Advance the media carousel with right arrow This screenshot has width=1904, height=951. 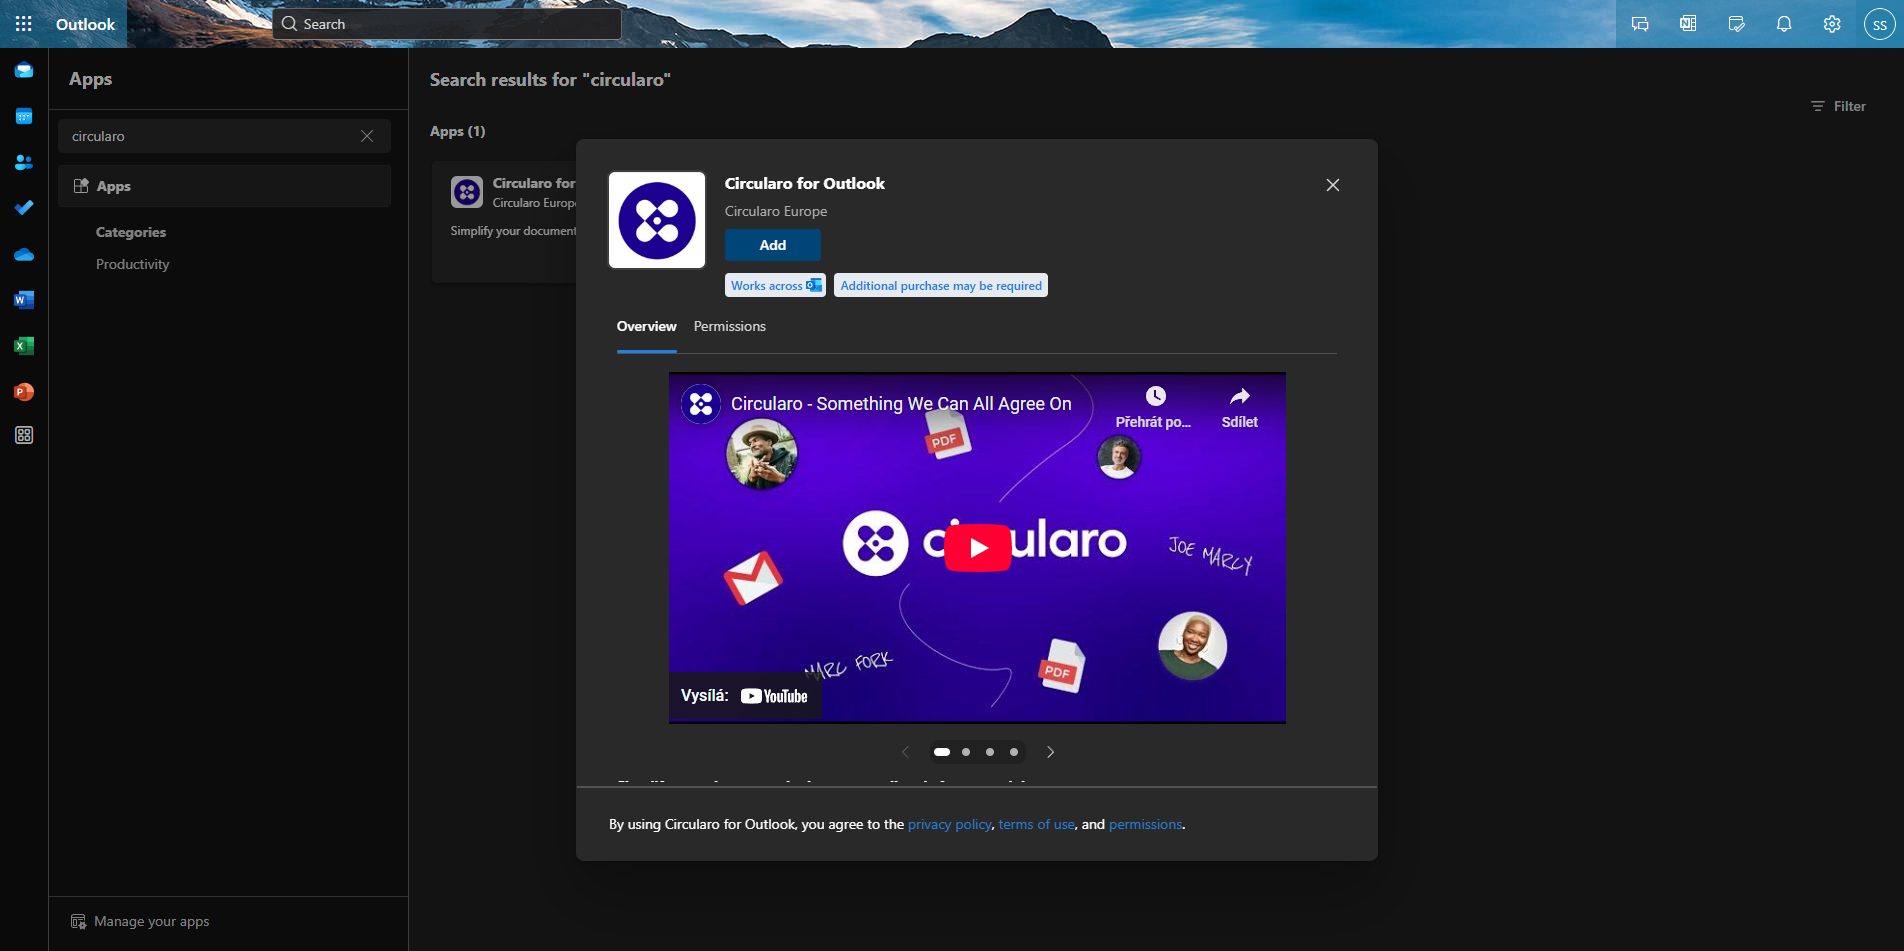click(1050, 751)
